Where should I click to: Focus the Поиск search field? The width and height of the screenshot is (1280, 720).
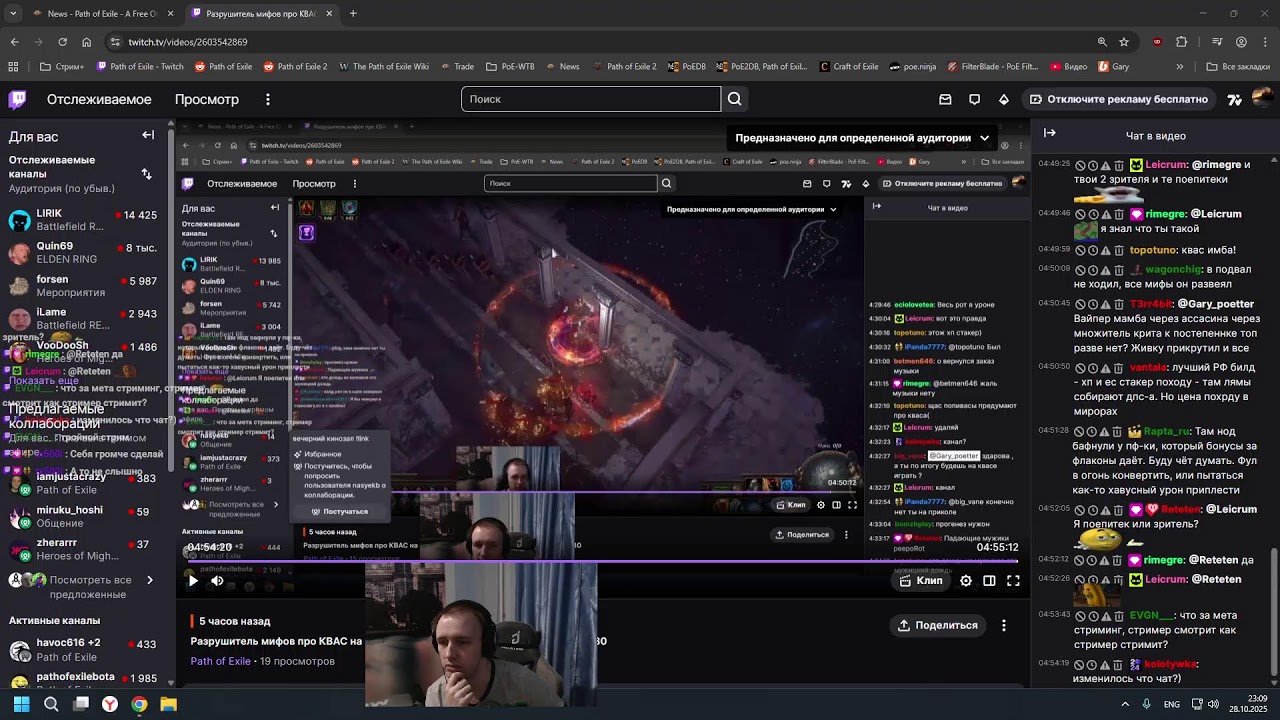[591, 99]
